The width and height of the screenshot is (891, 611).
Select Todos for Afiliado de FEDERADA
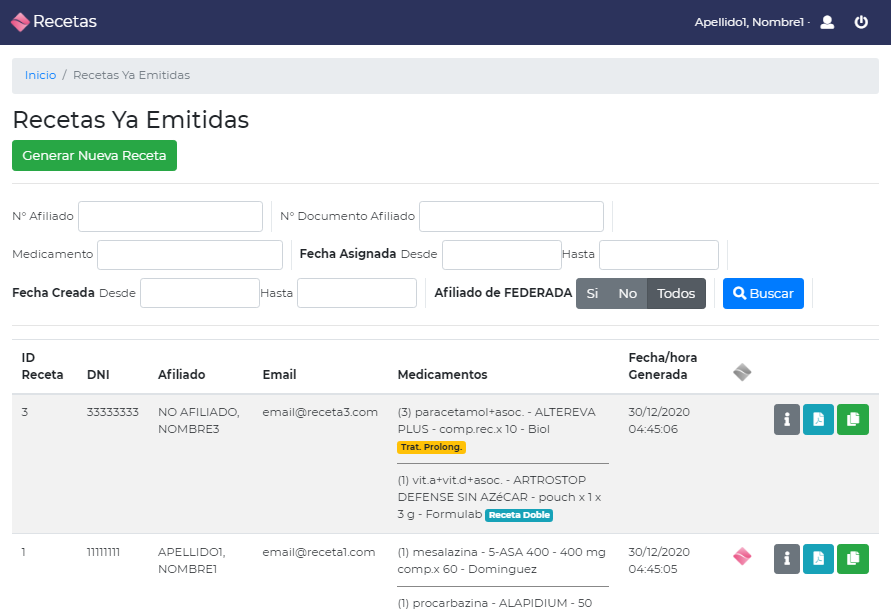tap(676, 294)
